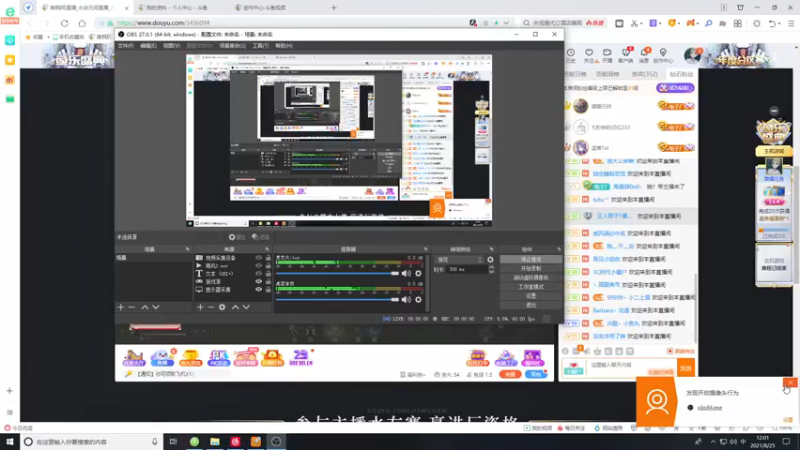Click 开始录制 button in OBS controls

click(x=531, y=268)
